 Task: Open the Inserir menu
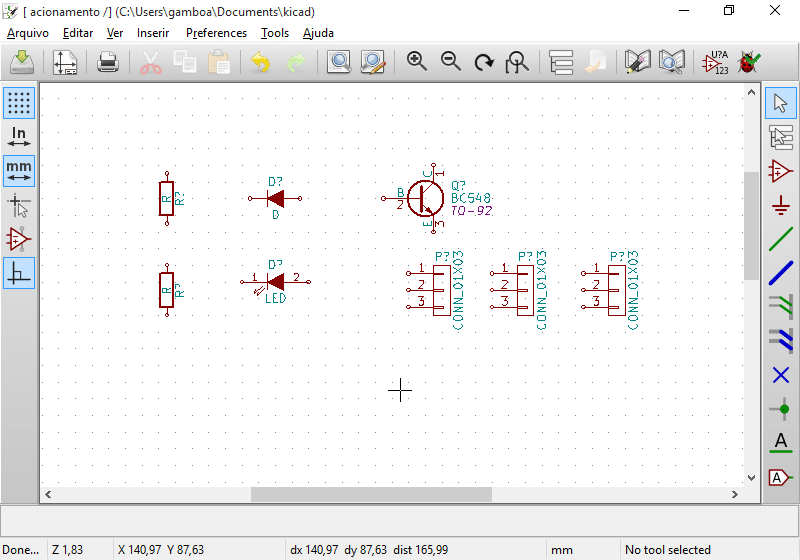point(153,33)
